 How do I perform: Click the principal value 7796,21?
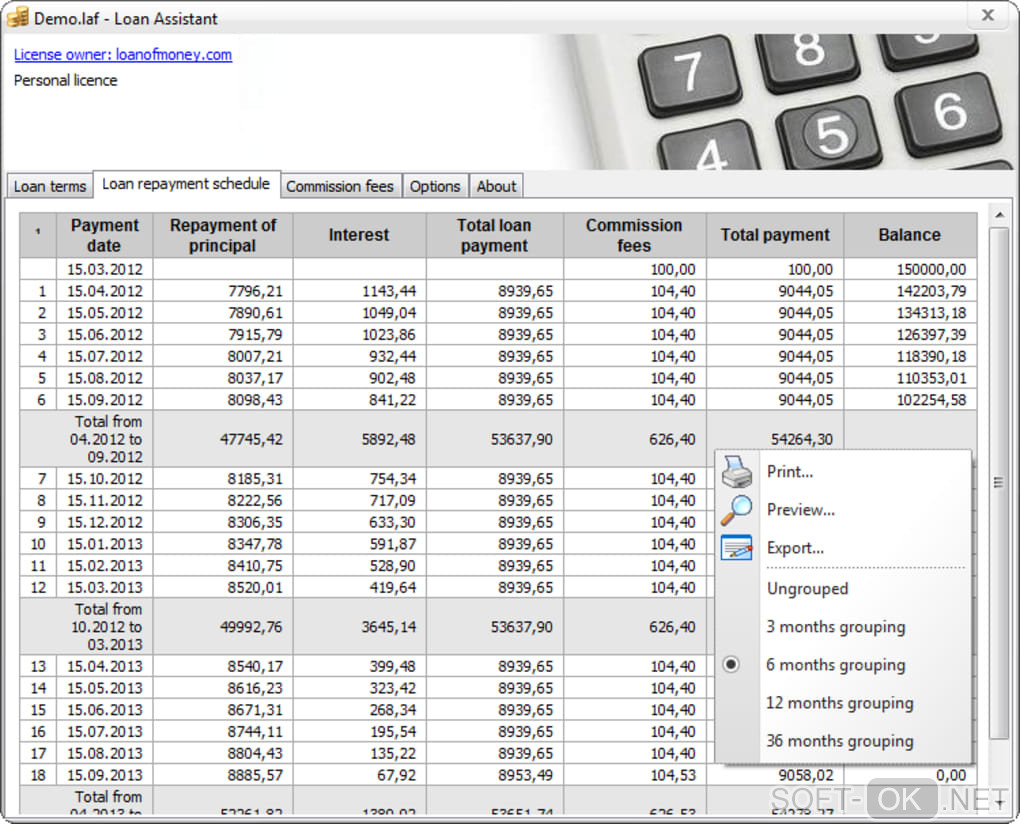tap(255, 291)
